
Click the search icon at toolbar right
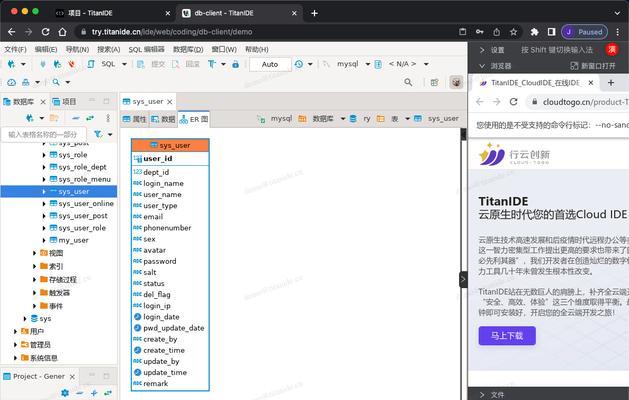pyautogui.click(x=408, y=82)
